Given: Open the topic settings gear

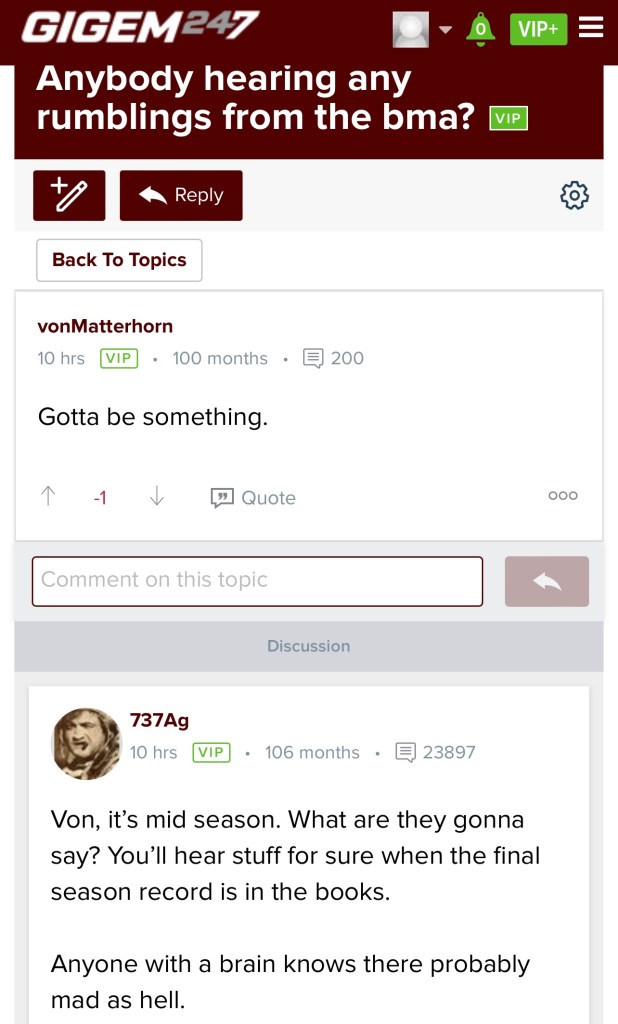Looking at the screenshot, I should coord(574,195).
